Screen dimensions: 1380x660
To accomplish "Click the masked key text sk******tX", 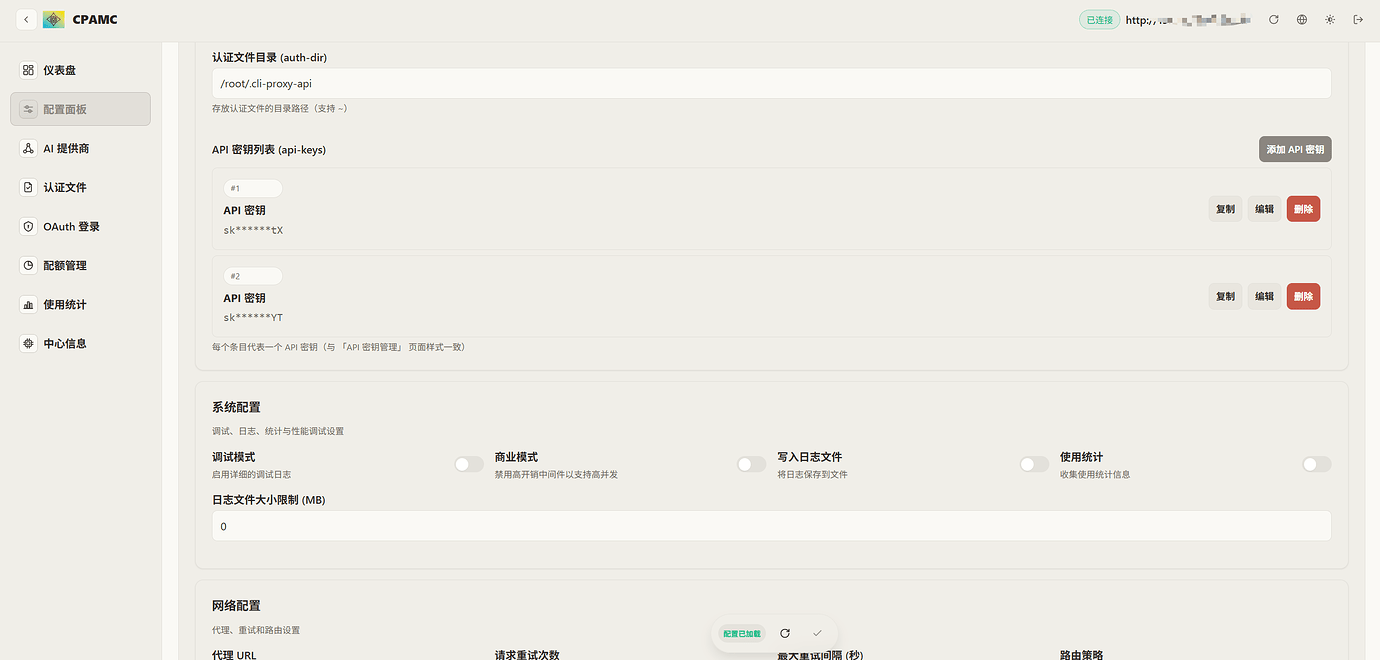I will point(253,230).
